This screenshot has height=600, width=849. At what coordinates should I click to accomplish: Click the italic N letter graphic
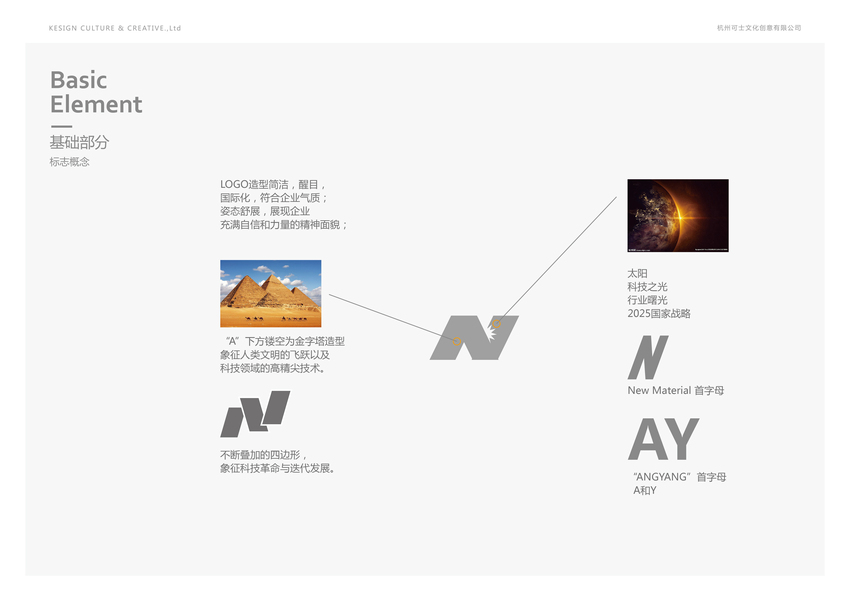pyautogui.click(x=648, y=357)
